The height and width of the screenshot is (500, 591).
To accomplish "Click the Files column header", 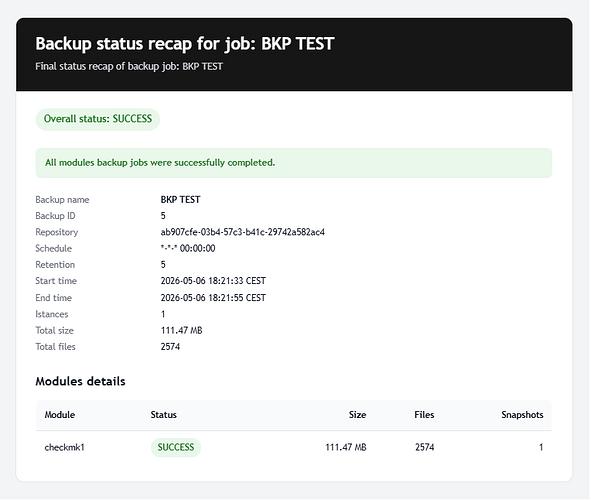I will tap(424, 415).
